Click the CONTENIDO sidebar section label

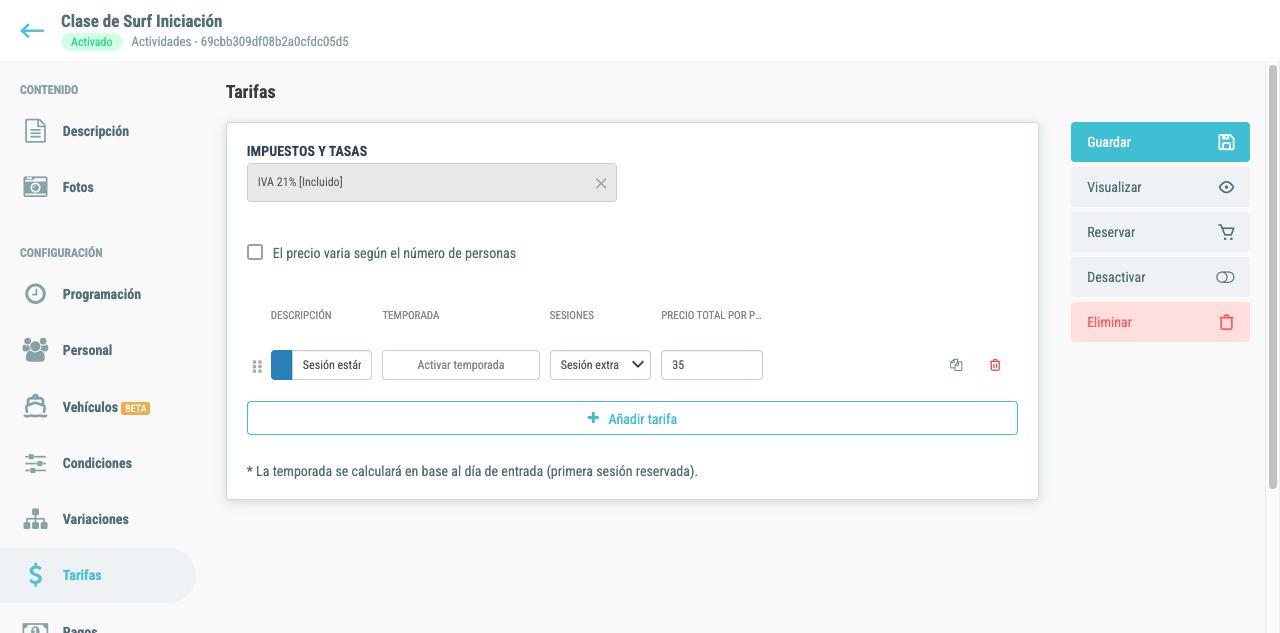[49, 90]
